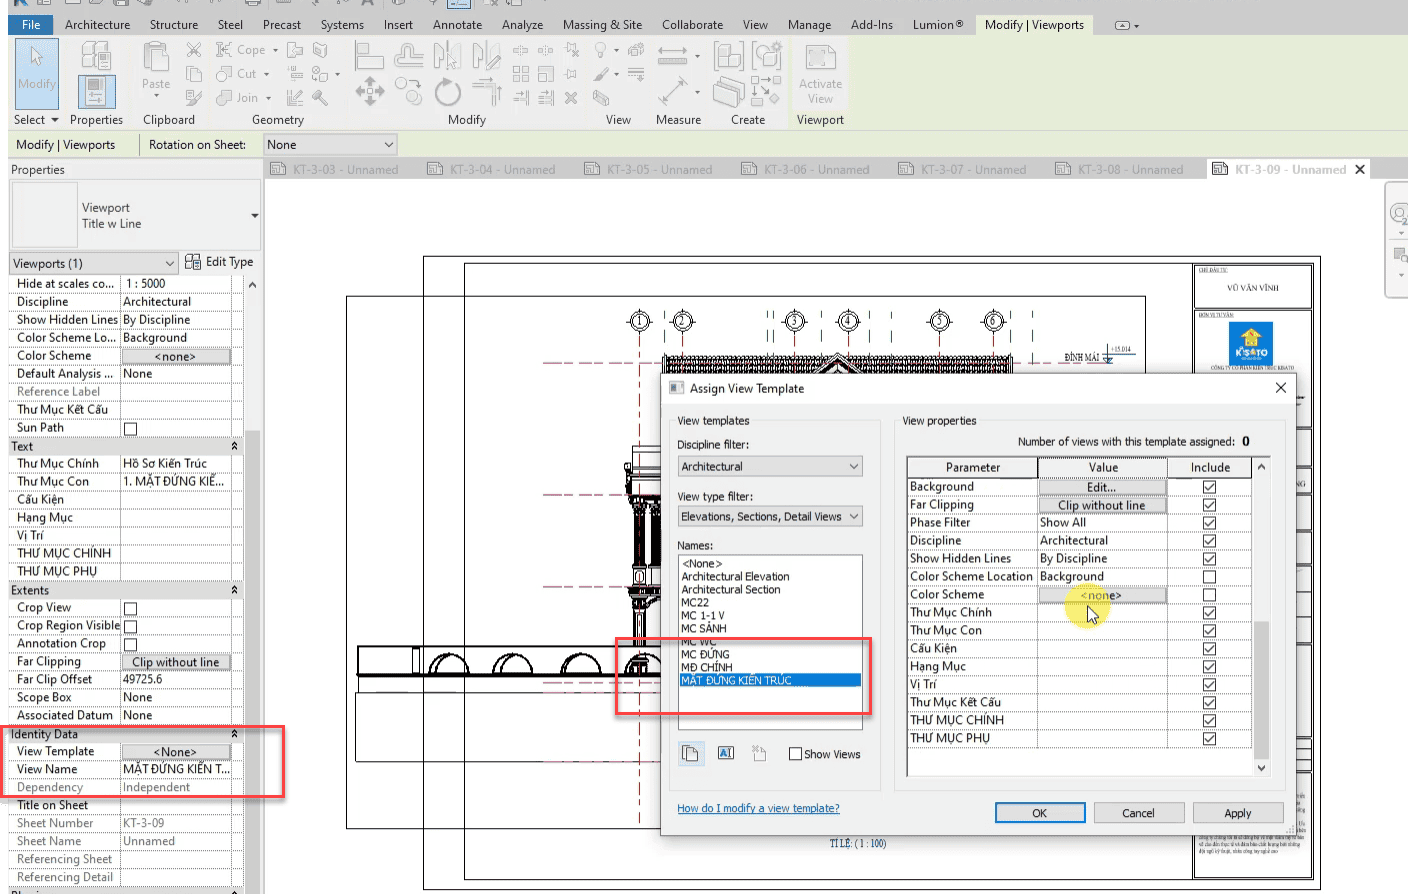Viewport: 1408px width, 894px height.
Task: Click the Cancel button in the dialog
Action: pyautogui.click(x=1138, y=813)
